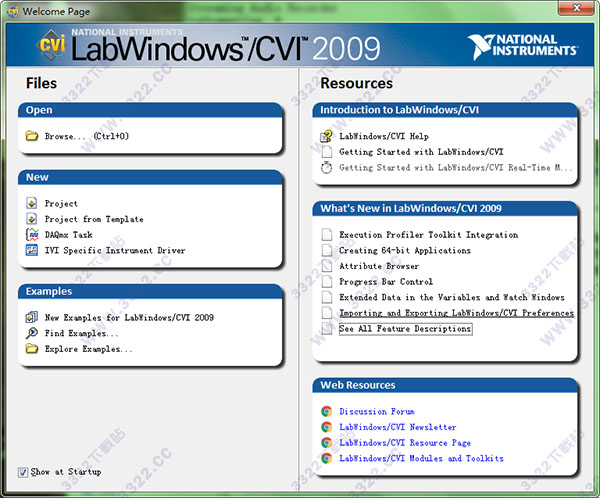Open Explore Examples...
The width and height of the screenshot is (600, 498).
88,349
